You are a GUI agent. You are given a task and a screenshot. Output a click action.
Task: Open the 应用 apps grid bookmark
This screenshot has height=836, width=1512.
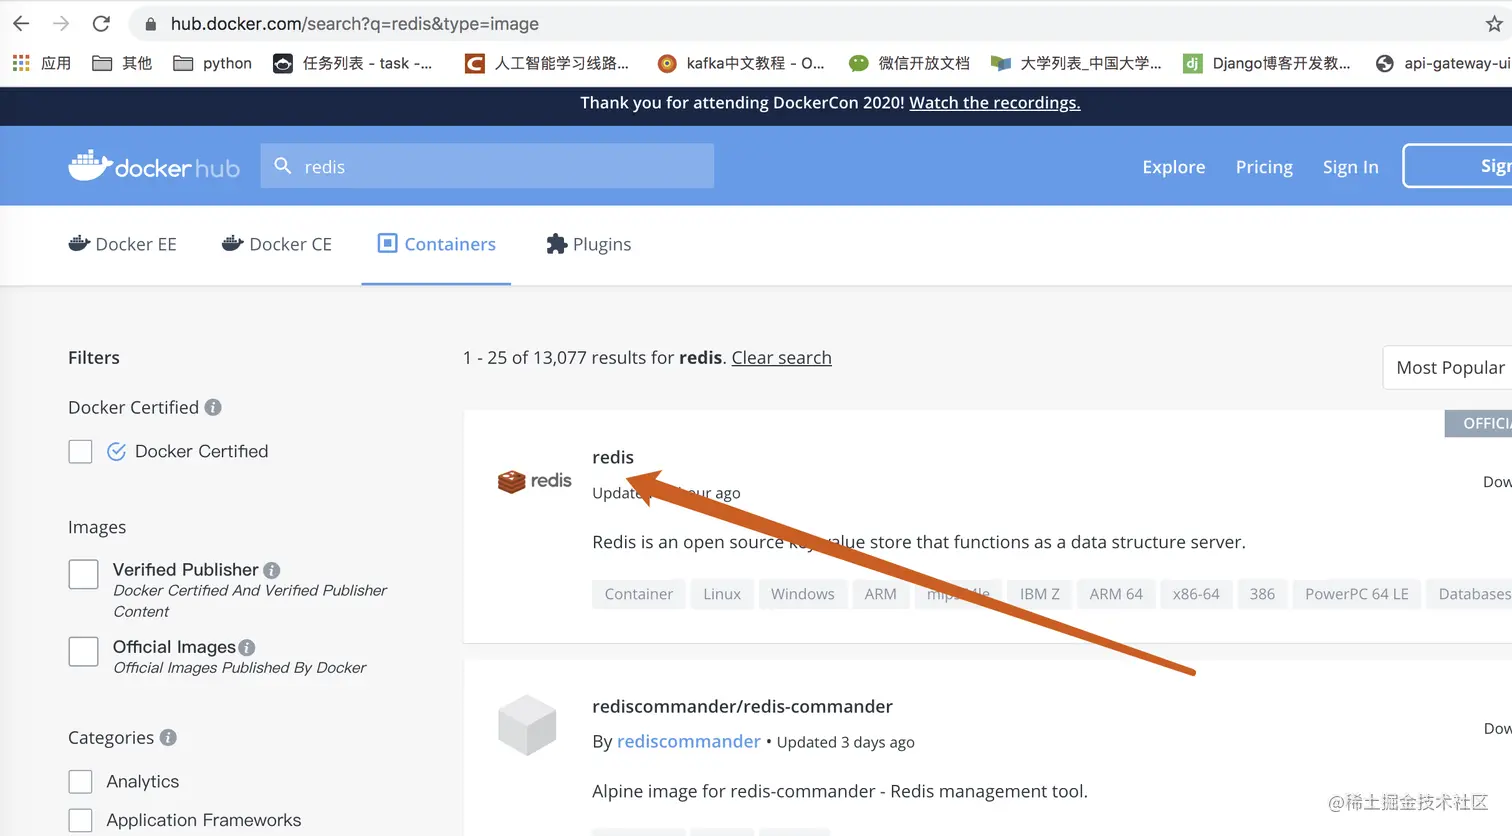click(x=41, y=63)
